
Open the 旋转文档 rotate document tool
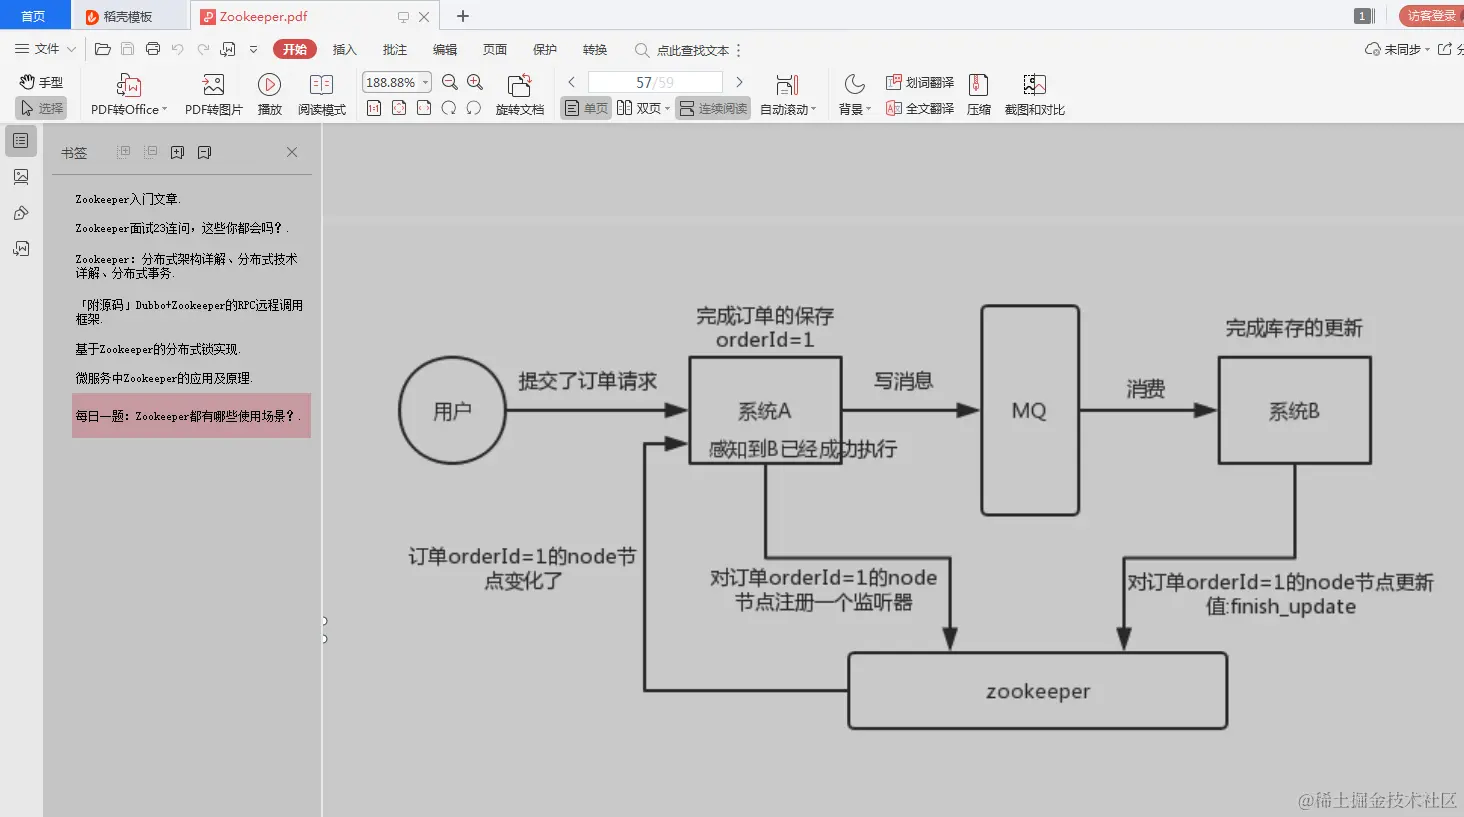point(518,93)
